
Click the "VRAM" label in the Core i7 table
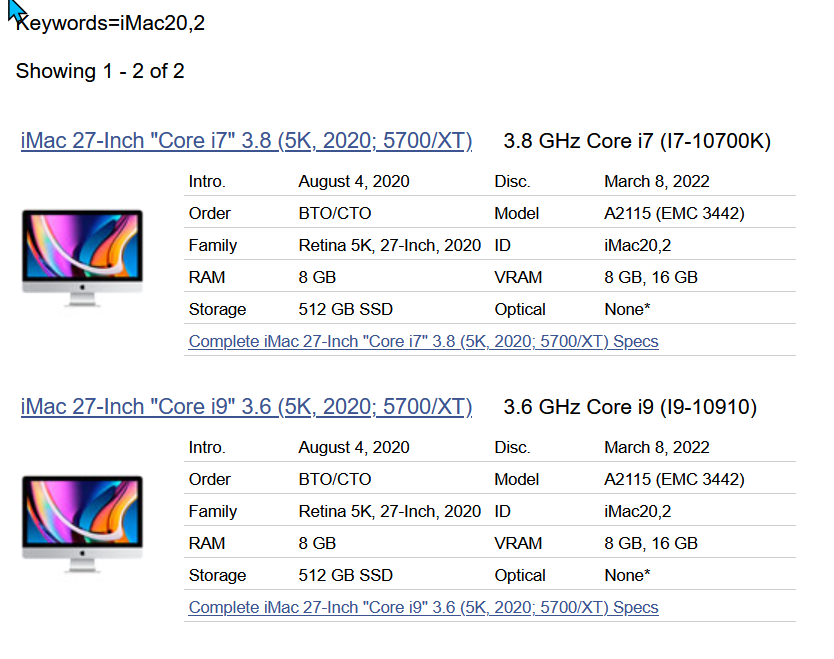(518, 277)
